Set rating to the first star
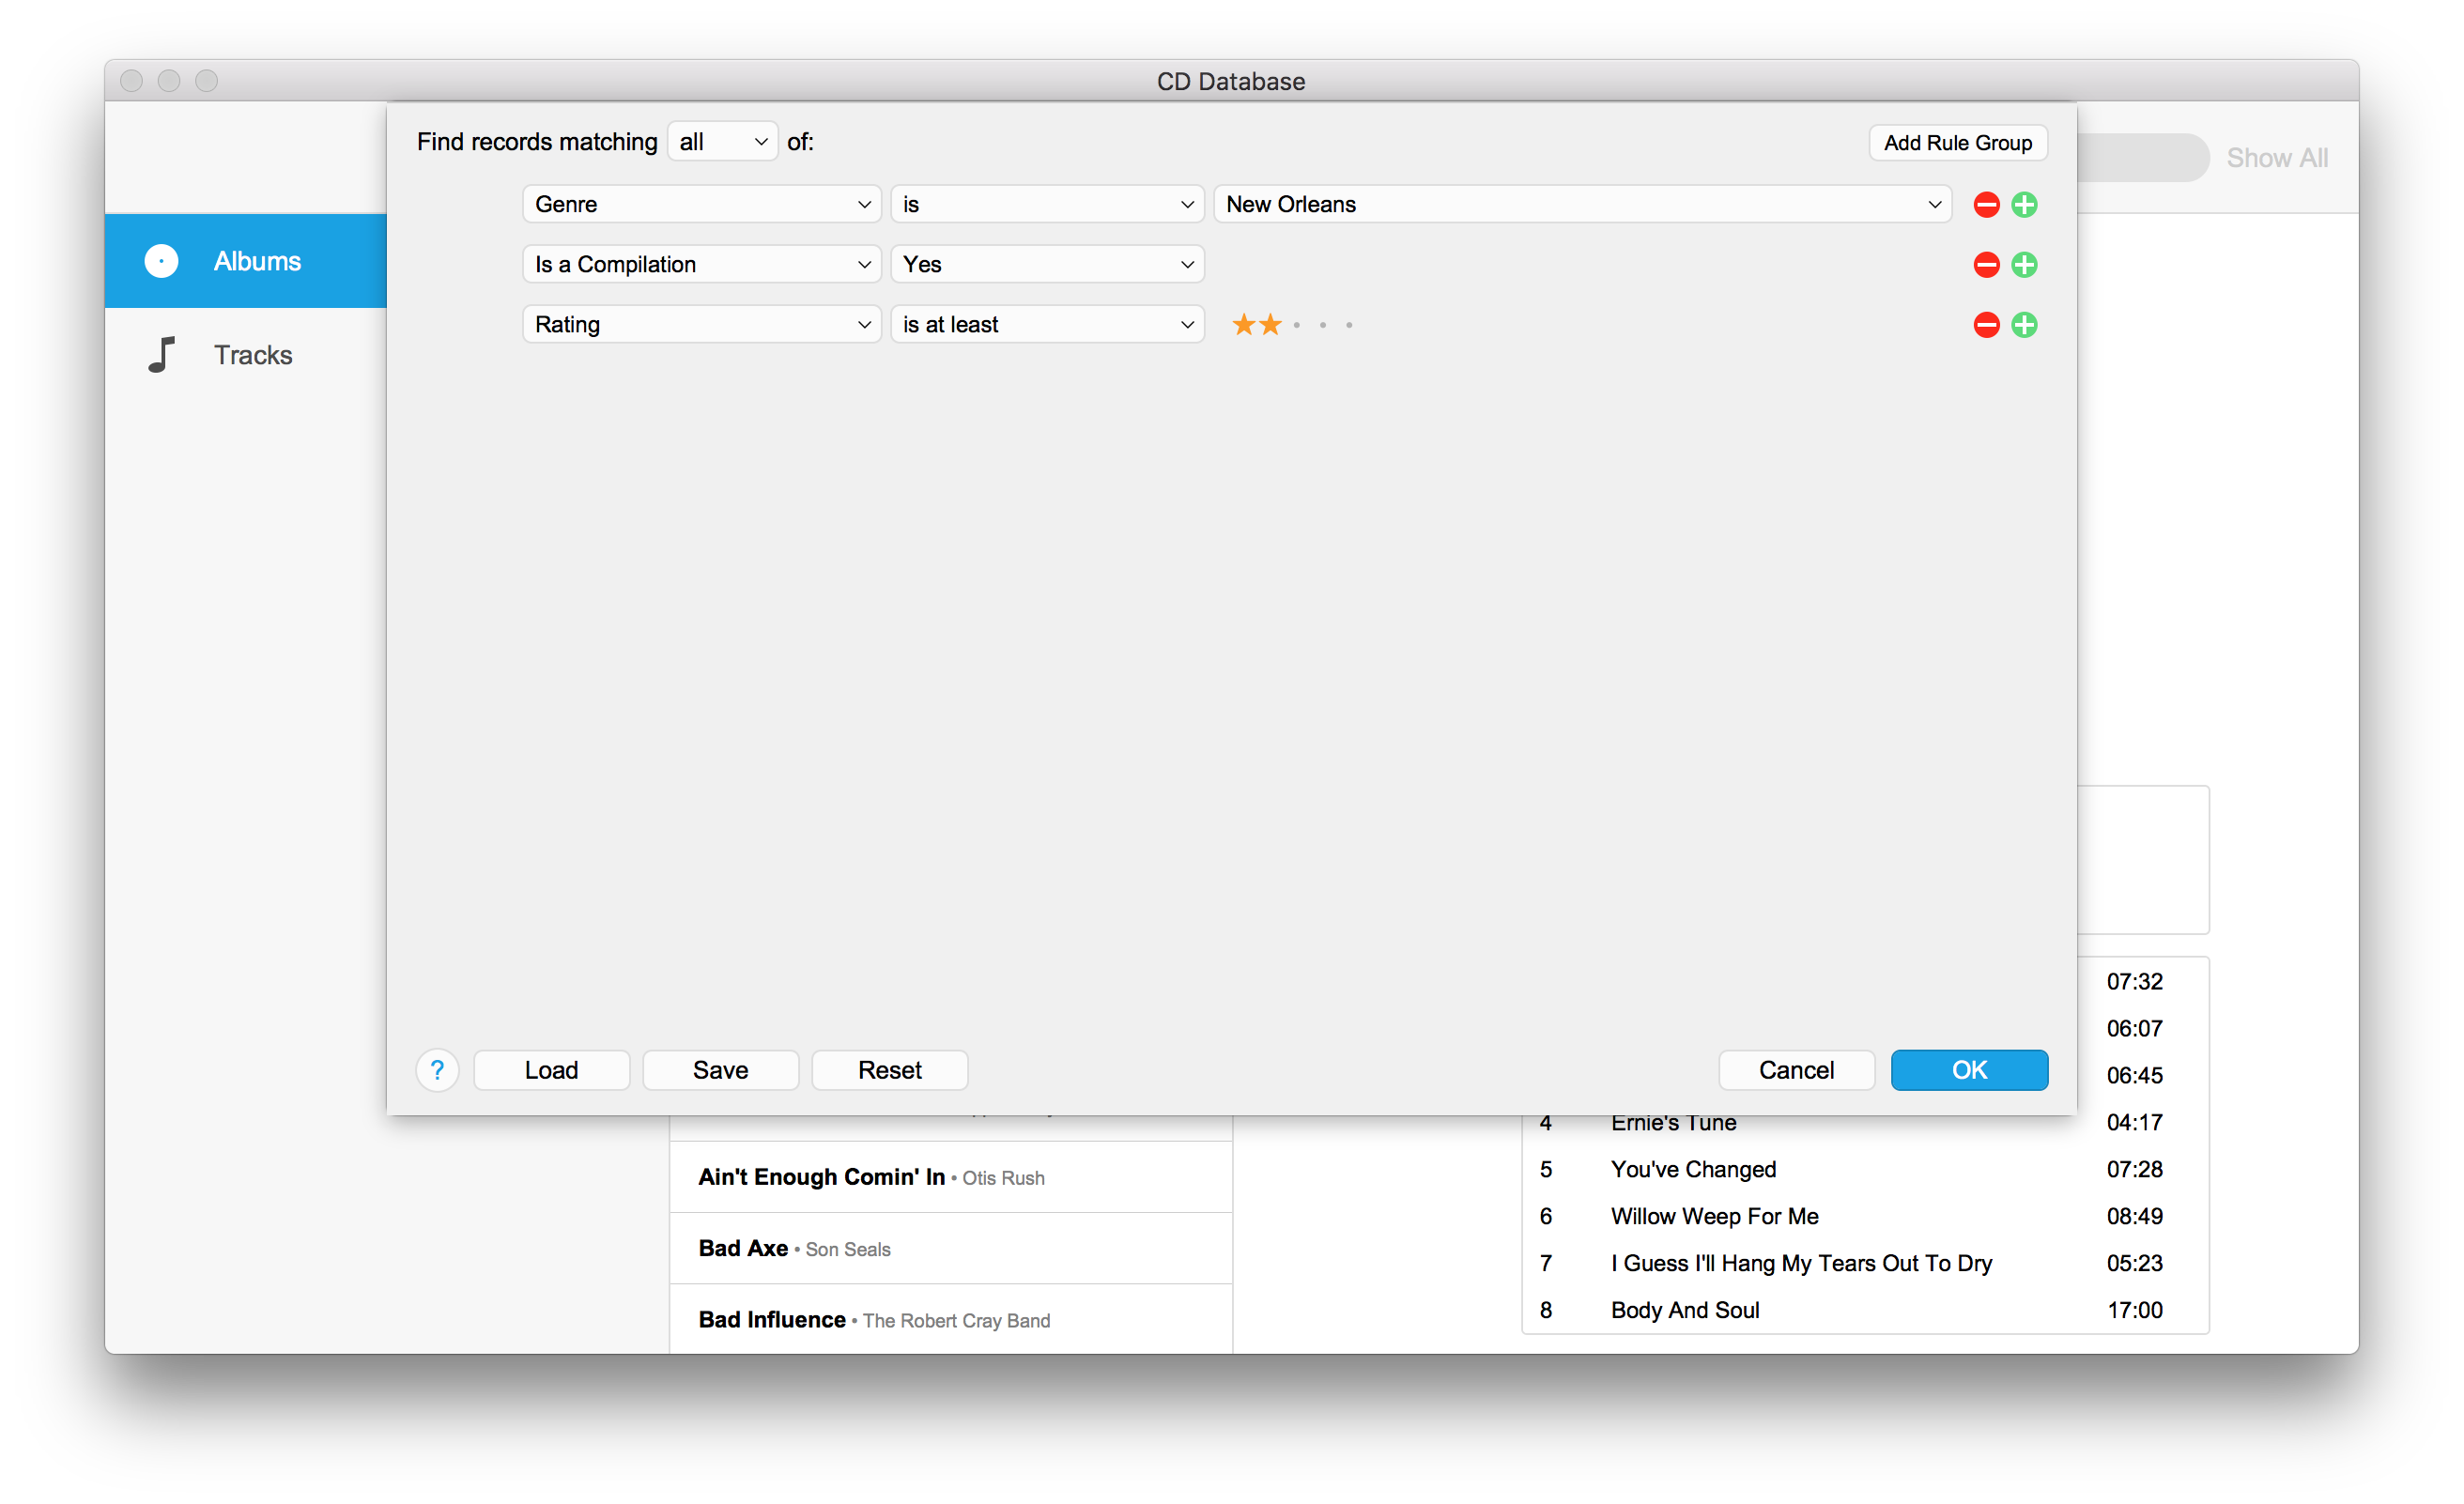This screenshot has width=2464, height=1504. pos(1243,324)
